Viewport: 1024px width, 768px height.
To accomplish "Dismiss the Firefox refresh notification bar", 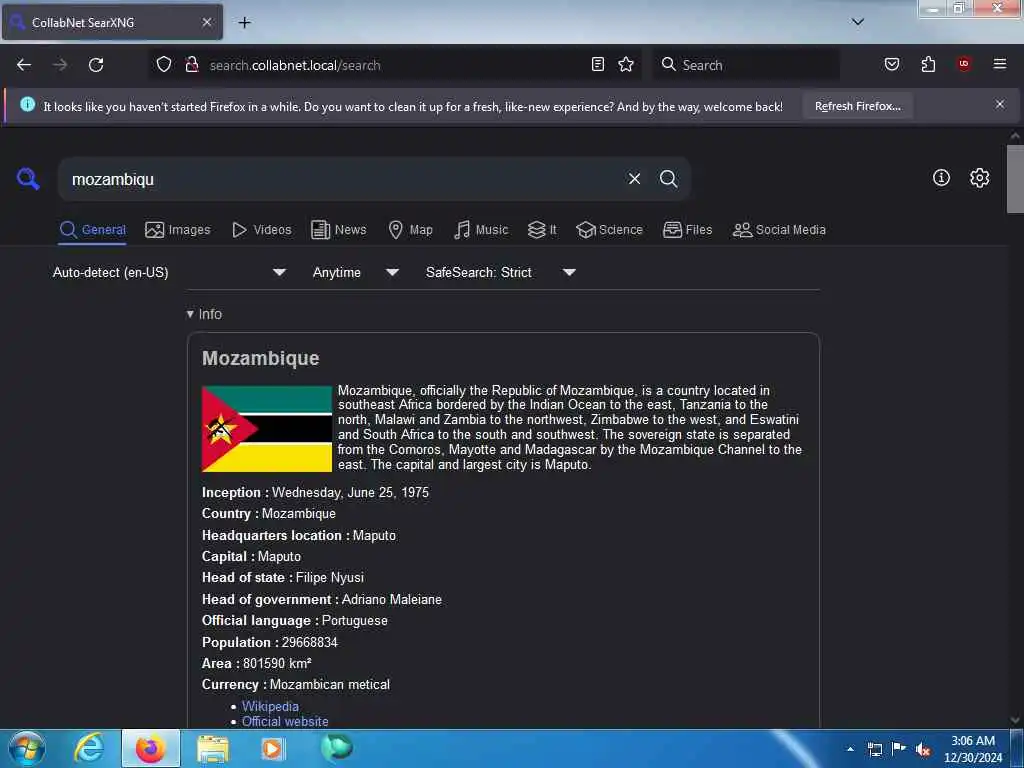I will 1000,104.
